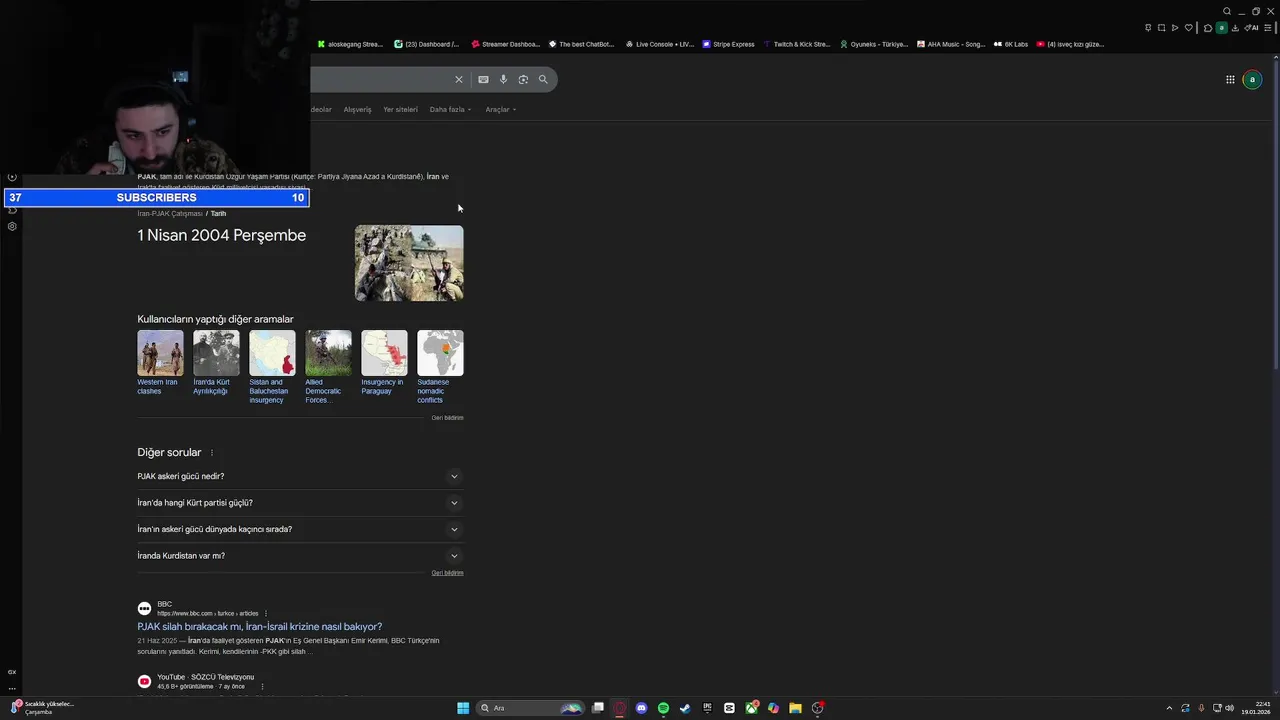The width and height of the screenshot is (1280, 720).
Task: Click 'İran-PJAK Çatışması' breadcrumb link
Action: pyautogui.click(x=170, y=214)
